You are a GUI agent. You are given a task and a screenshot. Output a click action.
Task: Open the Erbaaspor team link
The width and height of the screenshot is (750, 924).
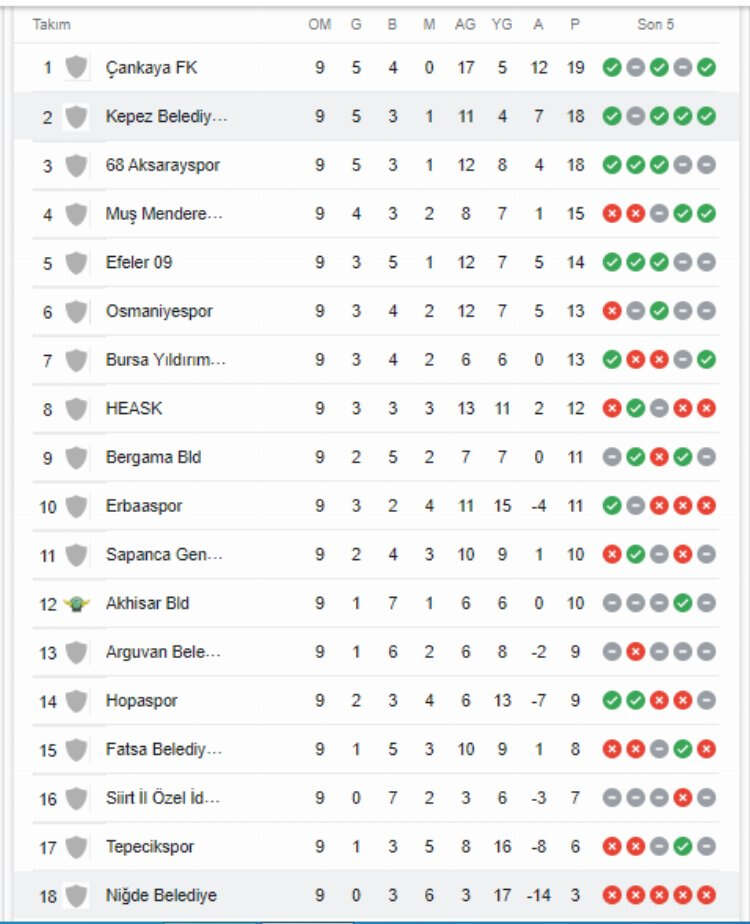(x=144, y=506)
